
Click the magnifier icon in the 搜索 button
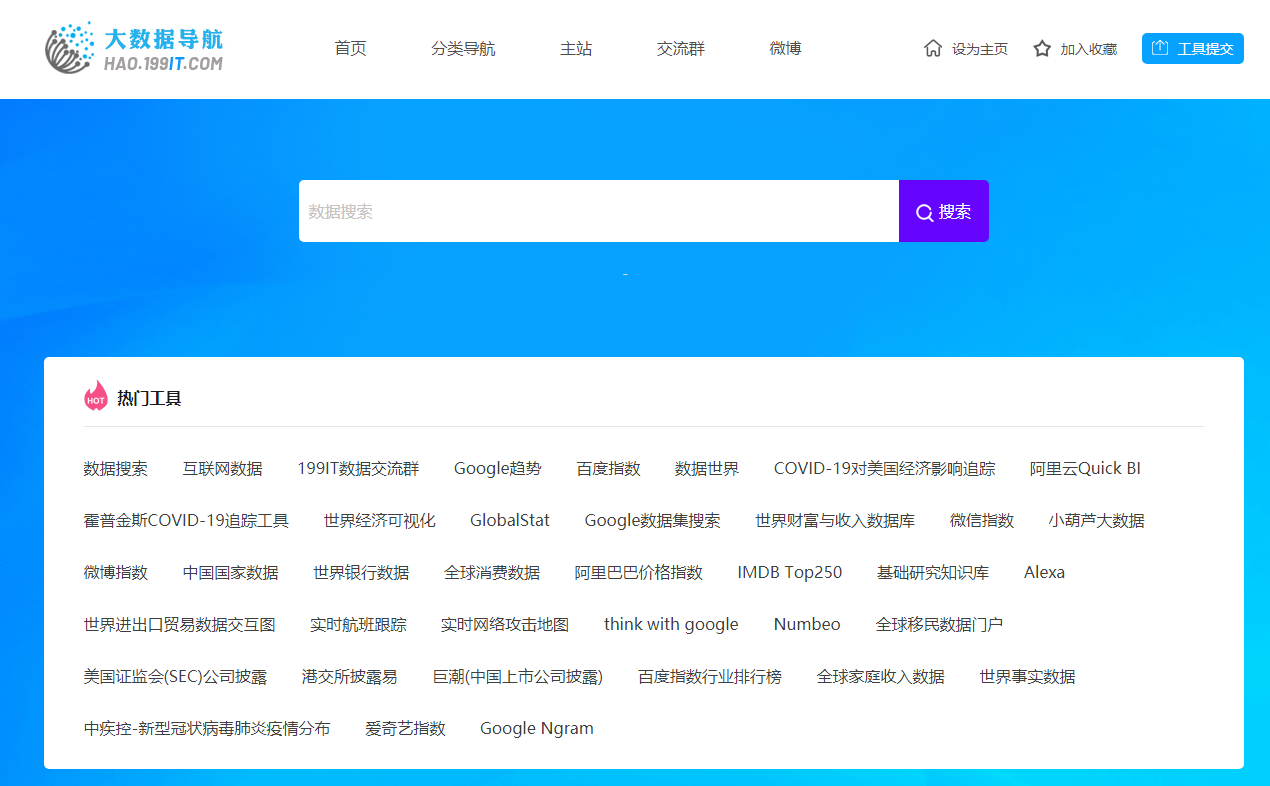click(x=924, y=211)
